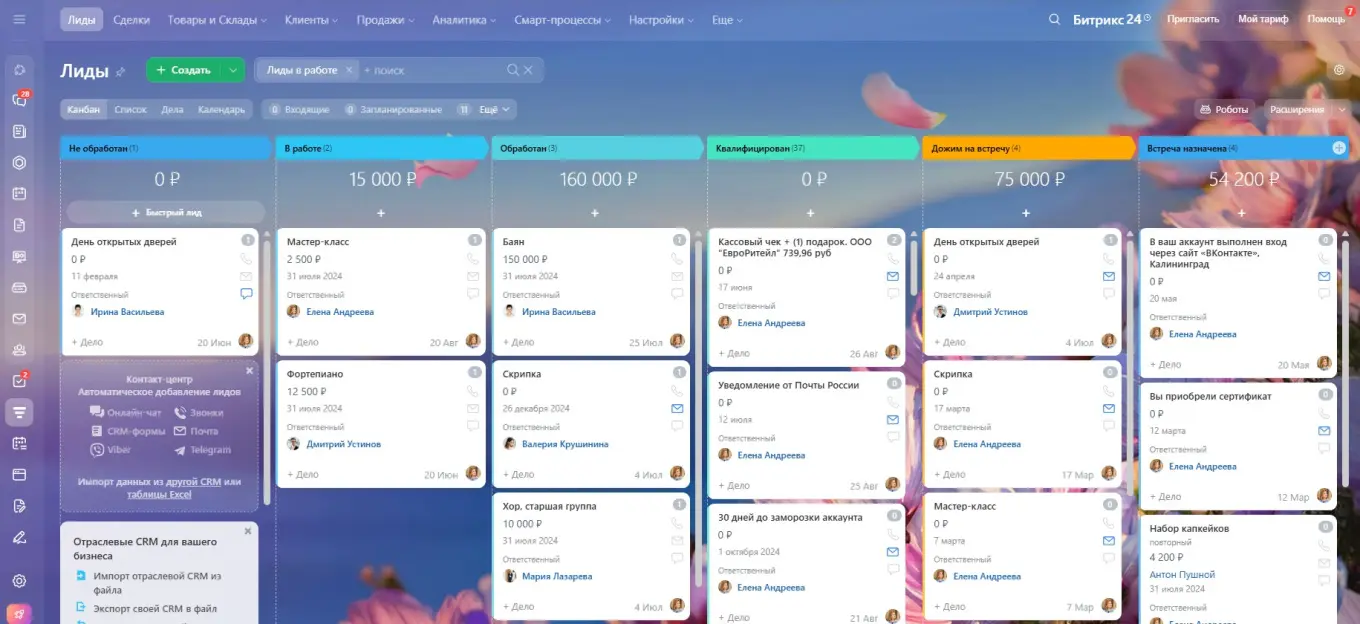Close the 'Отраслевые CRM' panel
Screen dimensions: 1360x624
point(250,531)
